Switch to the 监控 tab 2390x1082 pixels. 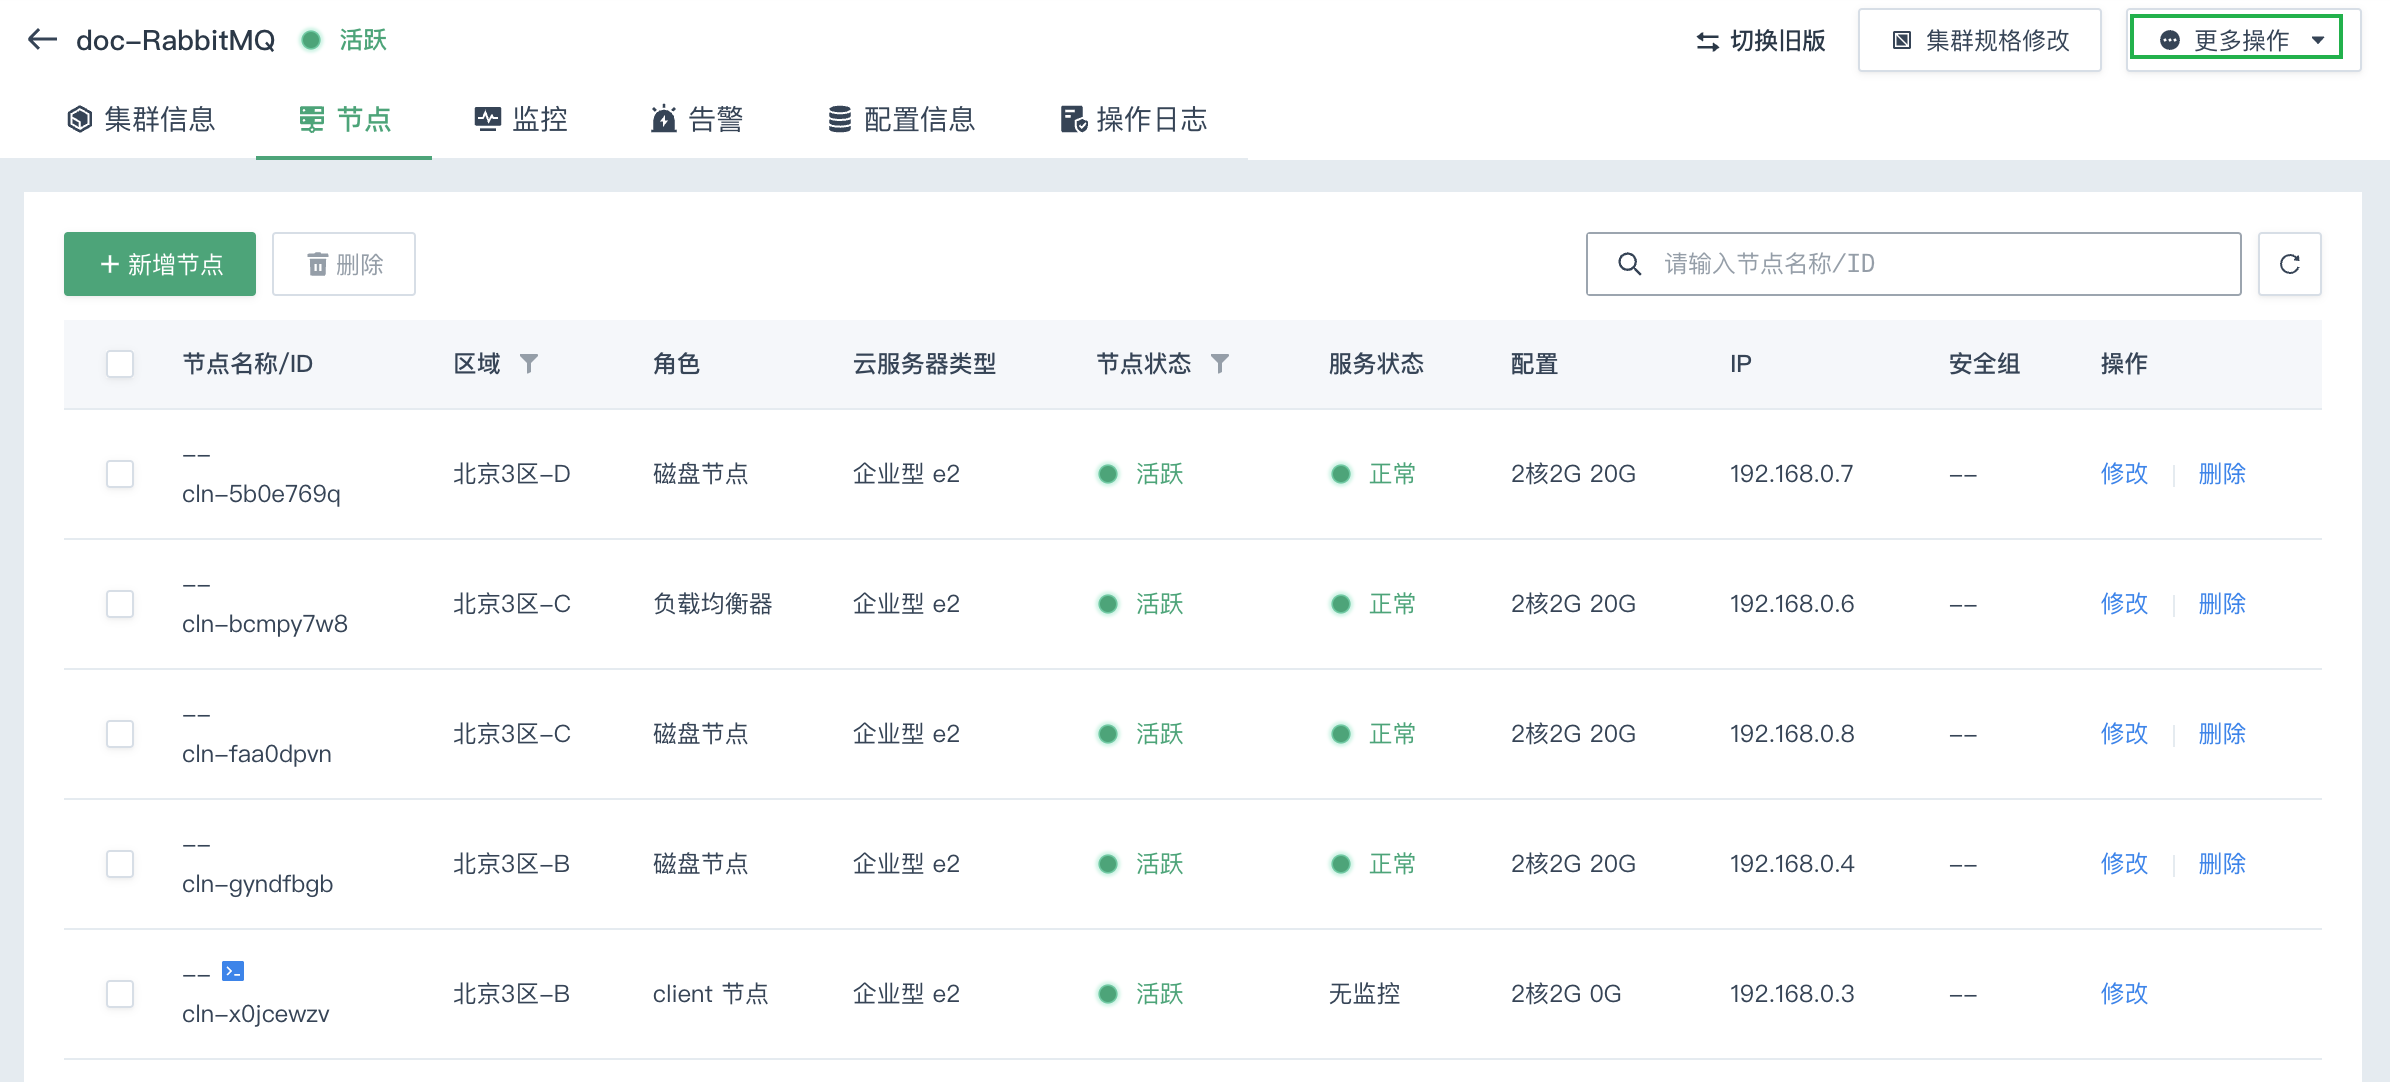tap(520, 120)
